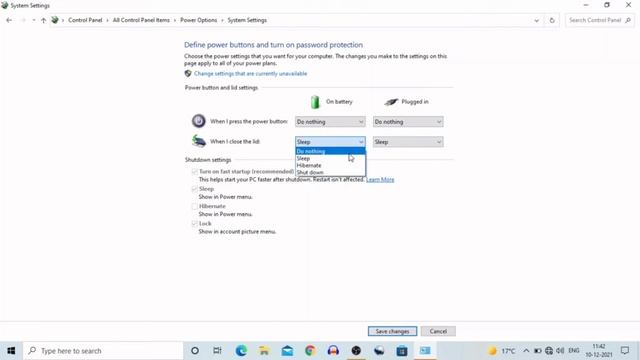Collapse the close lid On battery dropdown
This screenshot has height=360, width=640.
(x=330, y=142)
